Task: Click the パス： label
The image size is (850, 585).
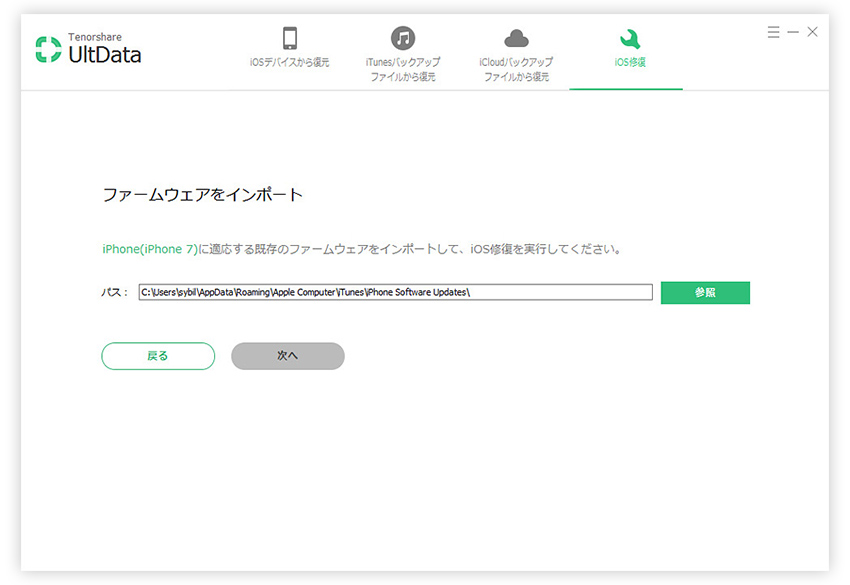Action: (115, 292)
